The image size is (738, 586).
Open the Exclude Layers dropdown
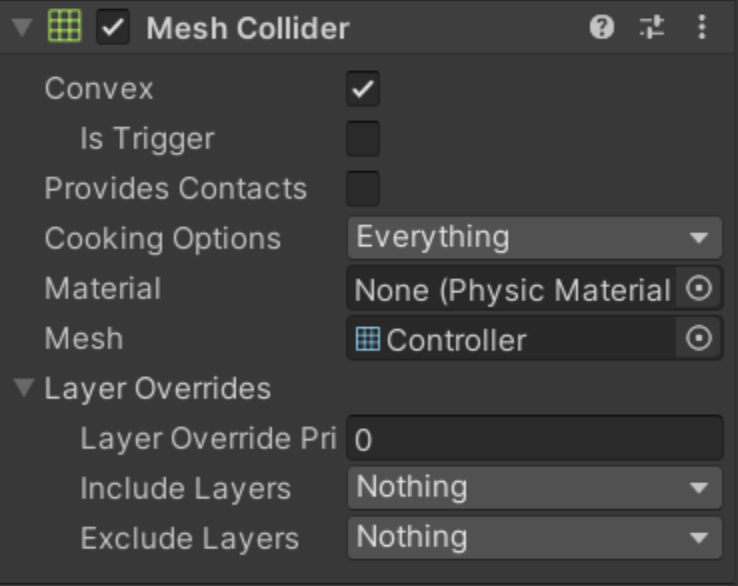pos(534,538)
